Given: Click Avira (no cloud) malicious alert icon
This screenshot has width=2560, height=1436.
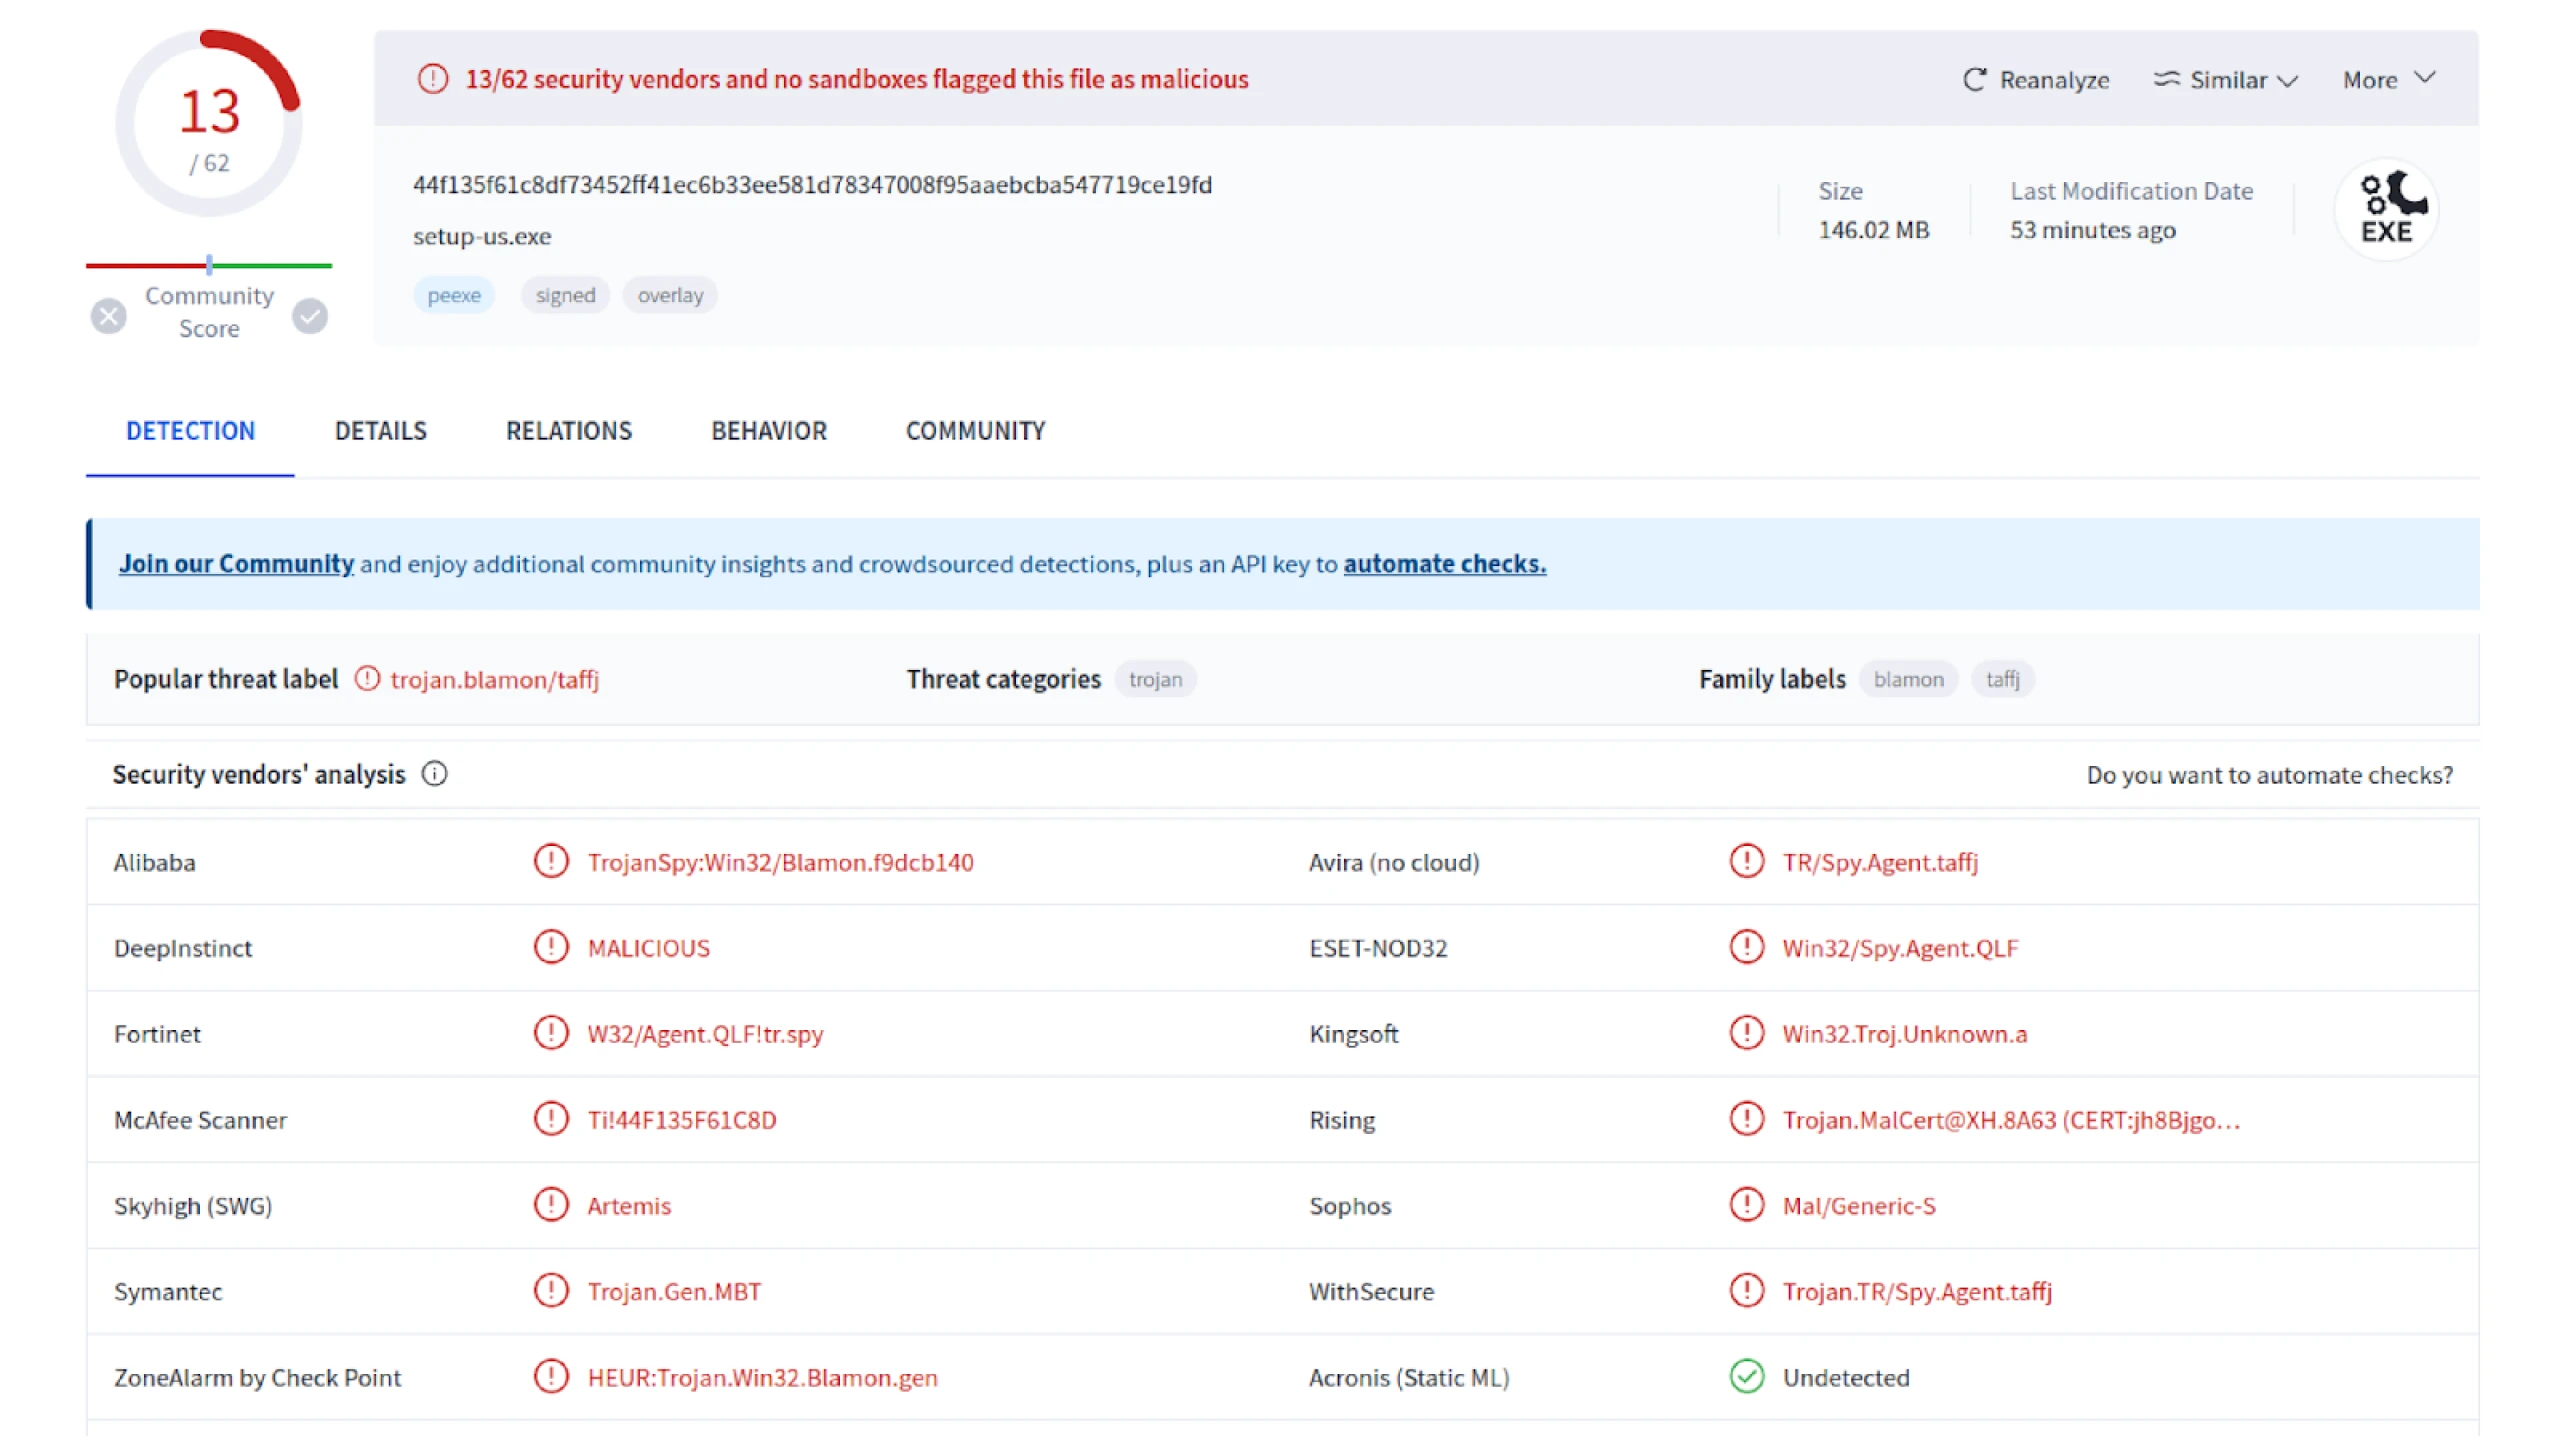Looking at the screenshot, I should click(x=1746, y=861).
